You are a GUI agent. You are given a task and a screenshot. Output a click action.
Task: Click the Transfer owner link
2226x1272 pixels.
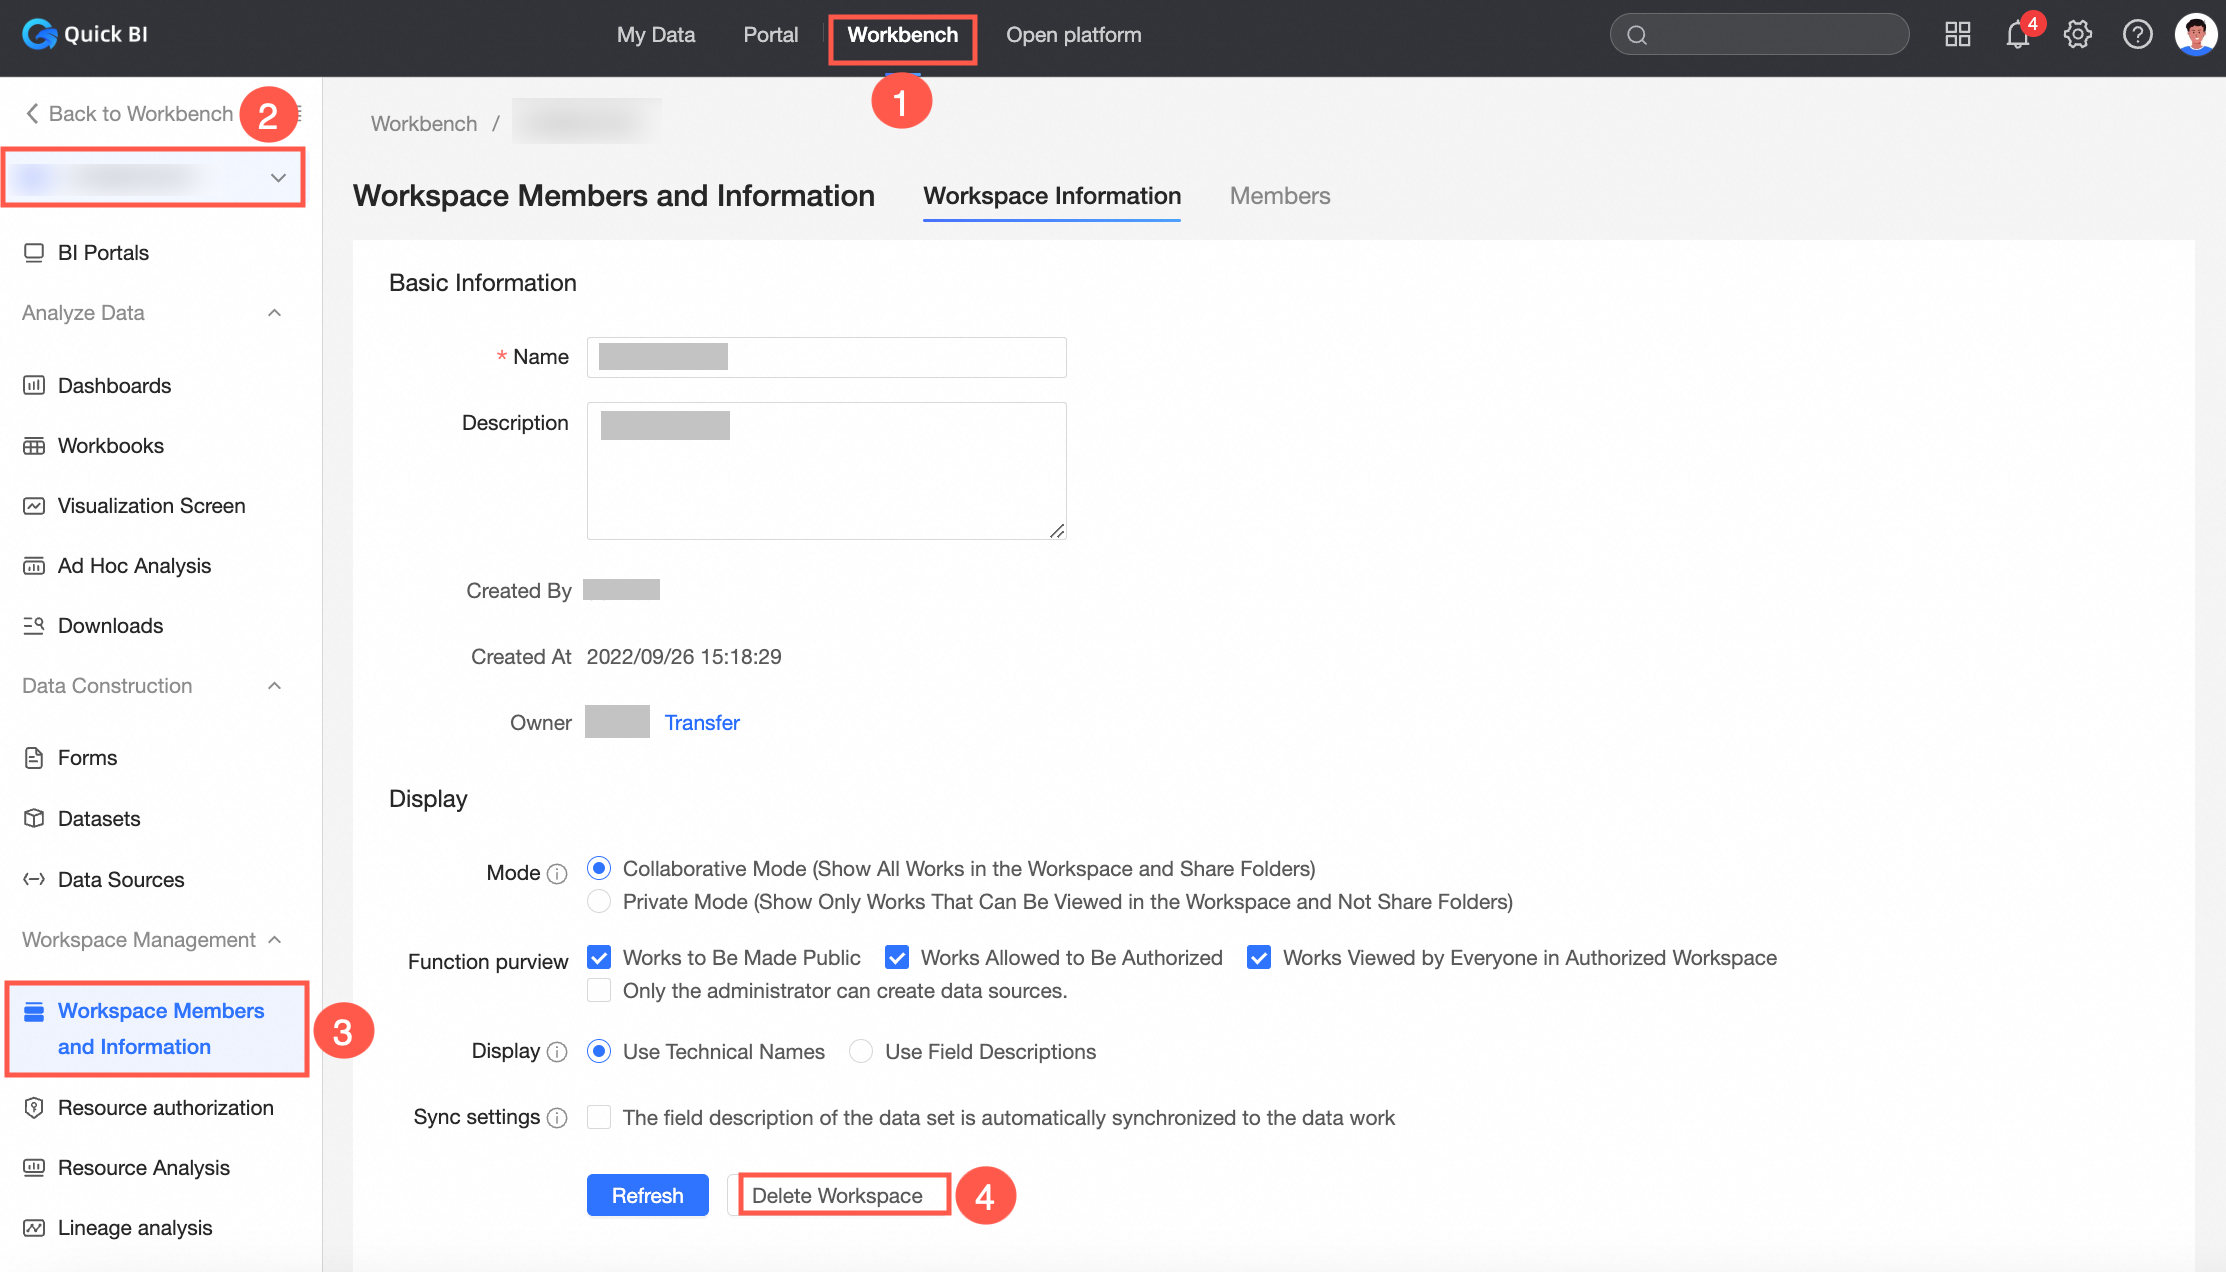pos(702,723)
